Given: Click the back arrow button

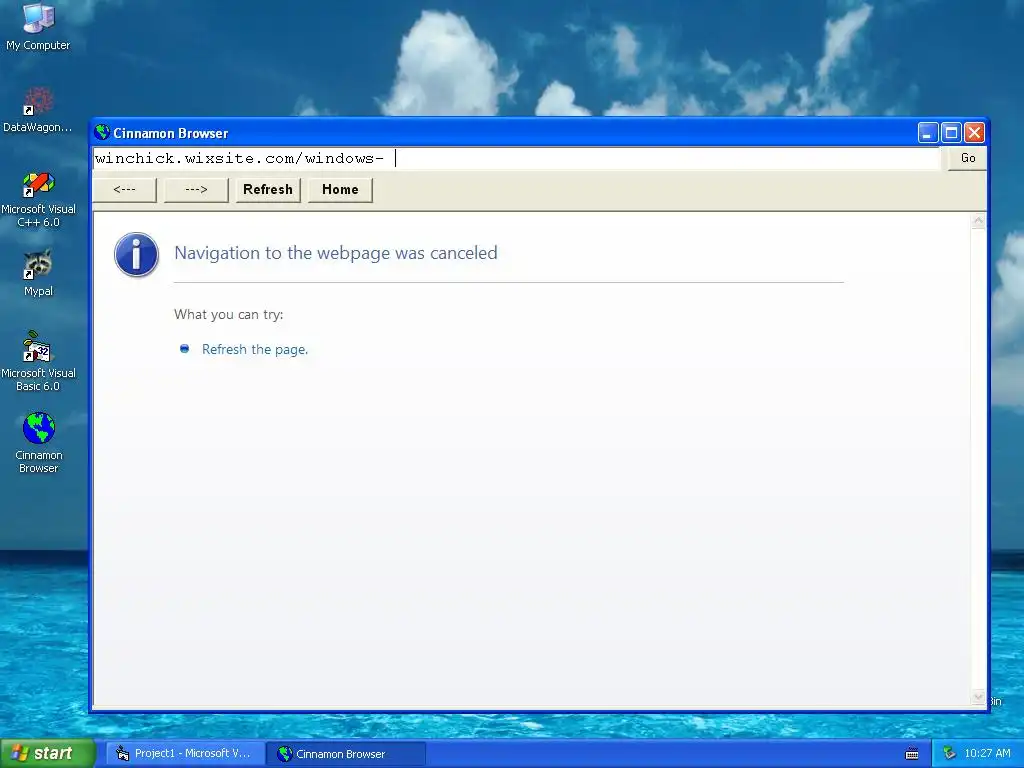Looking at the screenshot, I should [x=125, y=190].
